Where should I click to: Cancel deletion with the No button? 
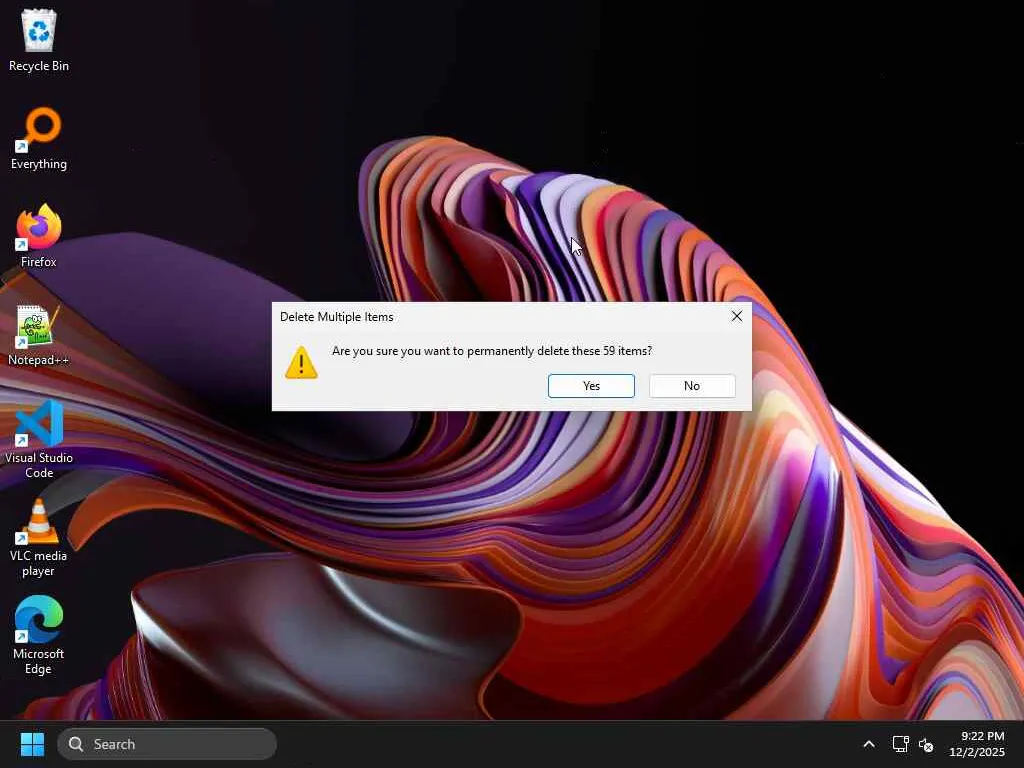(692, 386)
